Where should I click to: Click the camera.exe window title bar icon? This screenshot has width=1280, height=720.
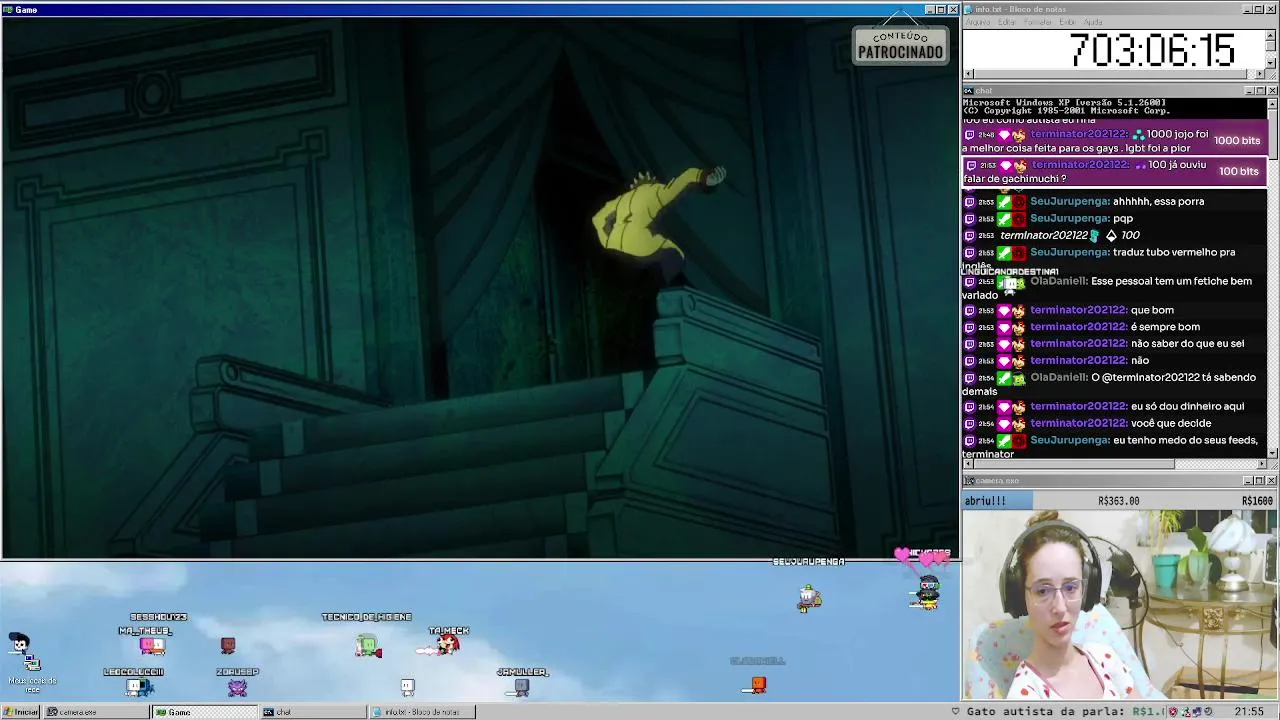[968, 480]
